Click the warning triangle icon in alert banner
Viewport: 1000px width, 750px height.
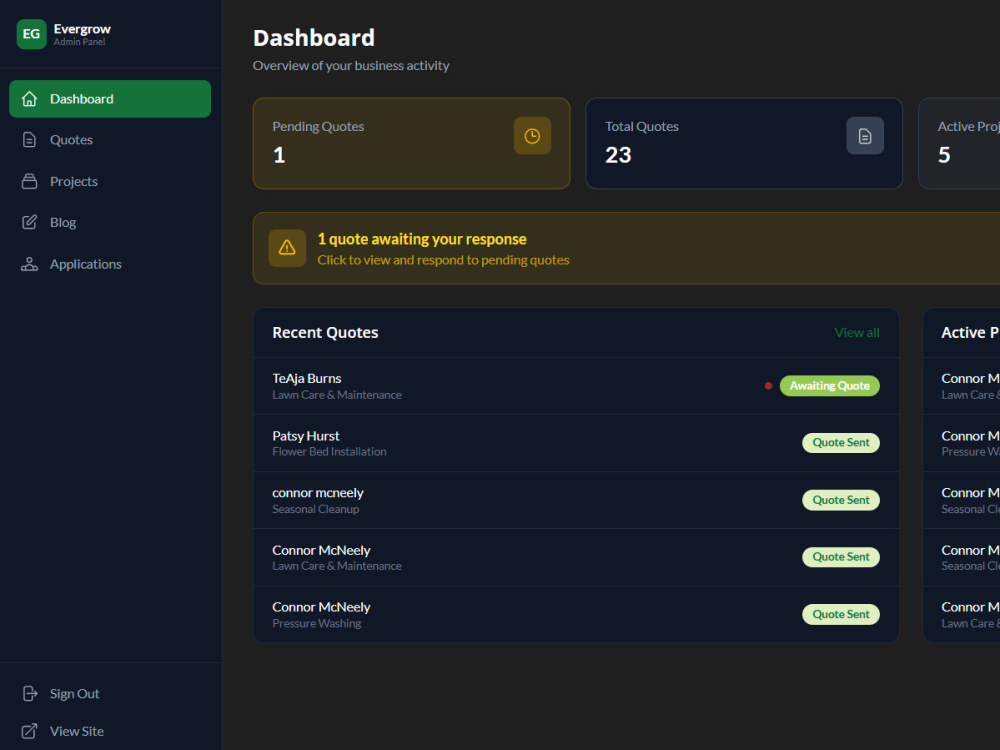287,247
